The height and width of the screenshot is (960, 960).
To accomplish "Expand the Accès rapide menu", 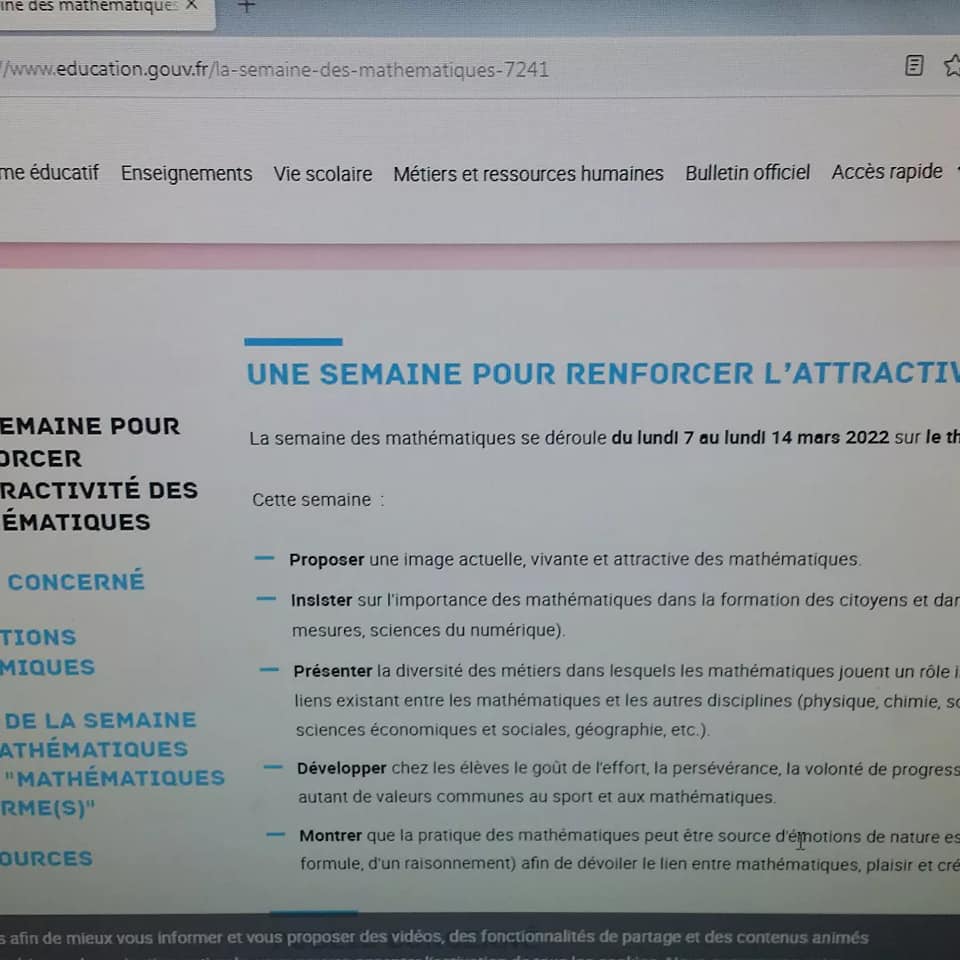I will (x=887, y=171).
